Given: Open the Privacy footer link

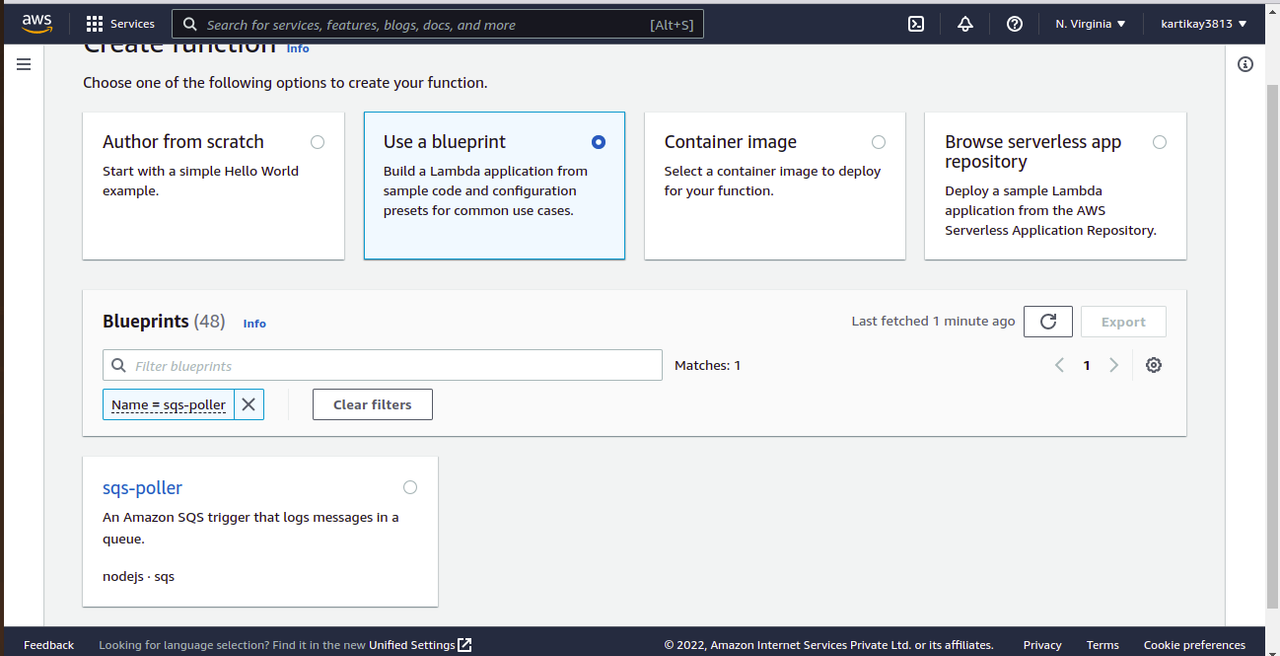Looking at the screenshot, I should [x=1042, y=645].
